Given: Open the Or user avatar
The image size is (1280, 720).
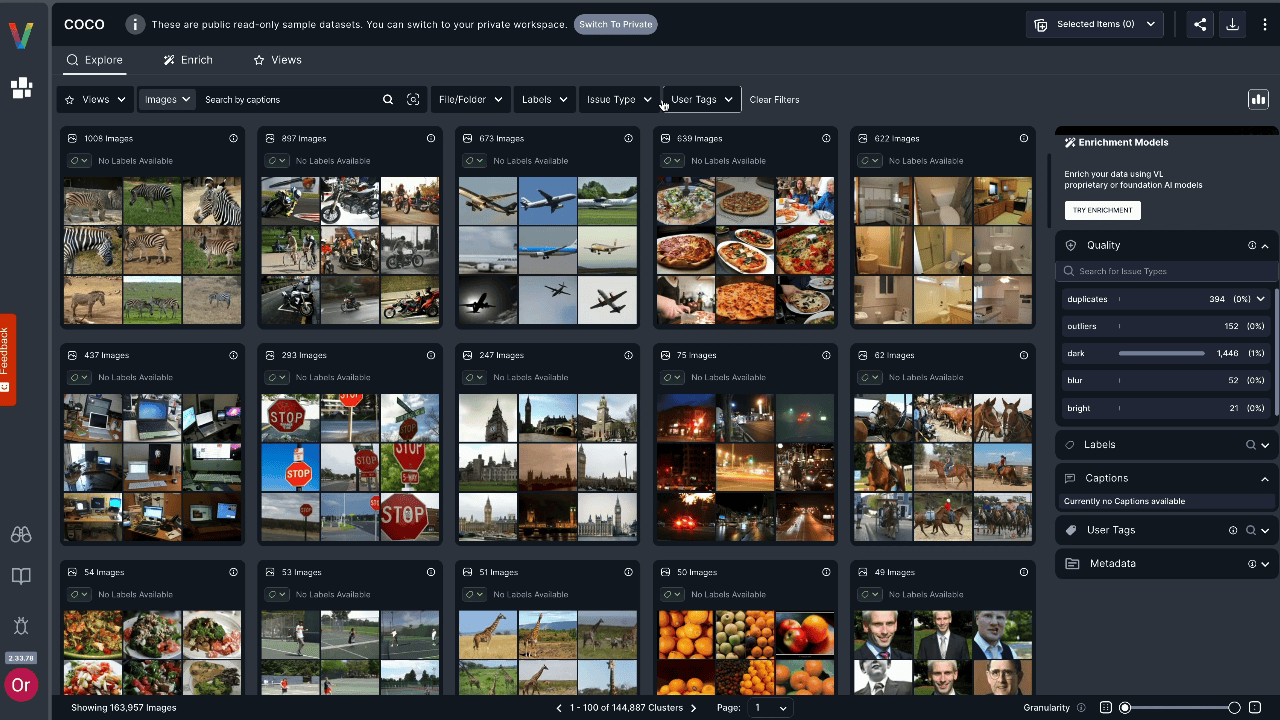Looking at the screenshot, I should coord(20,686).
